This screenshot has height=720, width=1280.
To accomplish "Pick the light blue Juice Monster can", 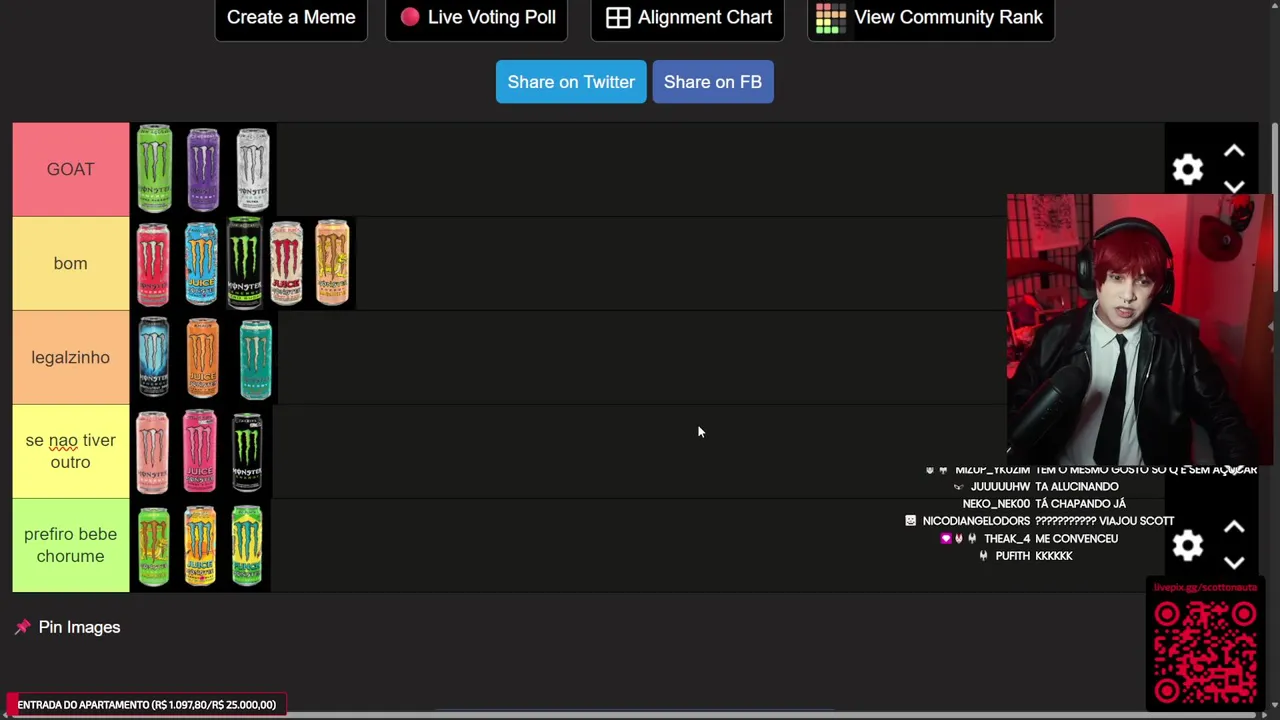I will tap(201, 263).
